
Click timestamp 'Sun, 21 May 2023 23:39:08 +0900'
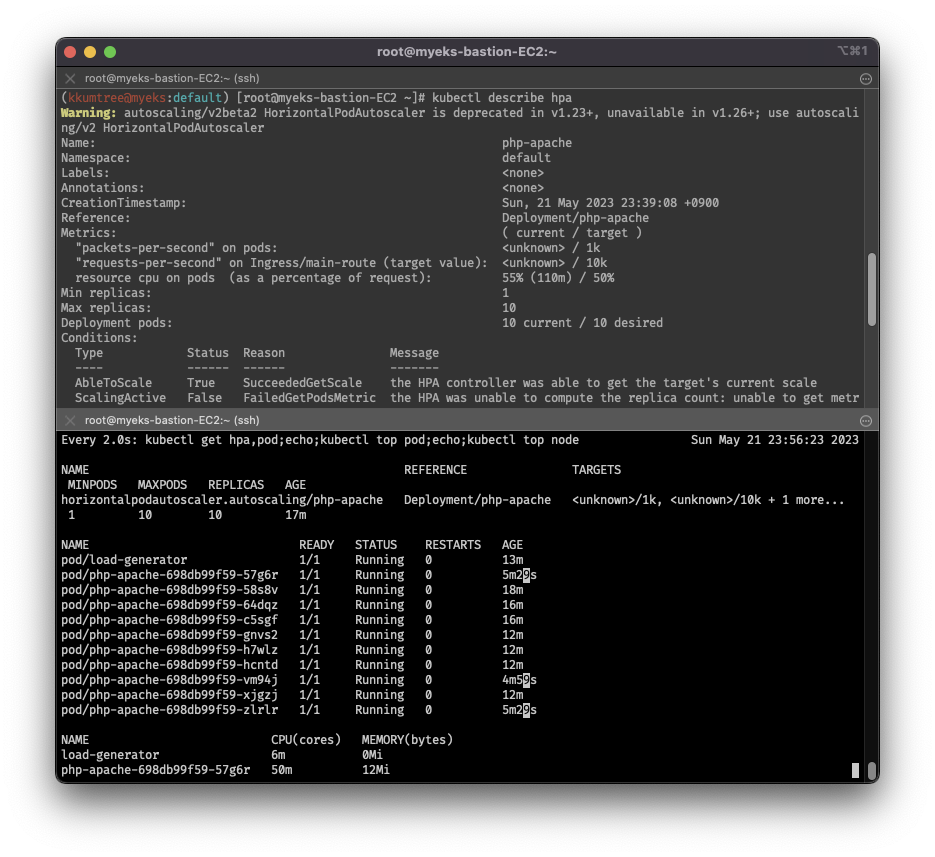(610, 203)
